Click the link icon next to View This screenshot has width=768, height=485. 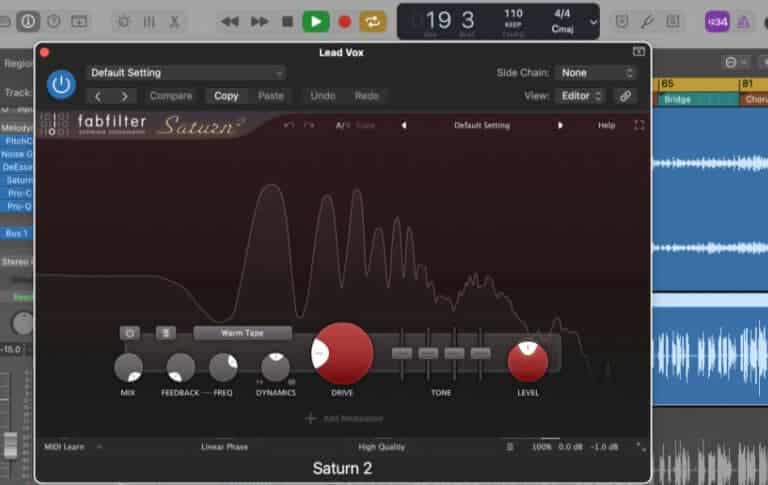[625, 96]
